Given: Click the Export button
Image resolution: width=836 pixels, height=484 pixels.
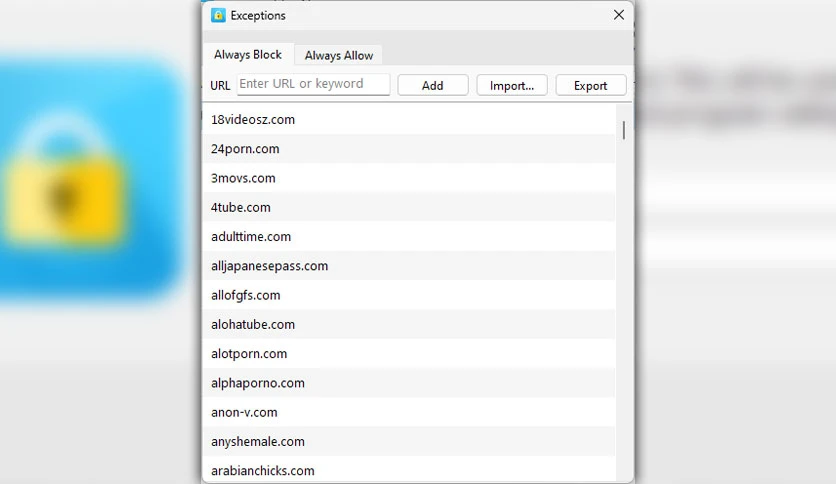Looking at the screenshot, I should pos(591,85).
